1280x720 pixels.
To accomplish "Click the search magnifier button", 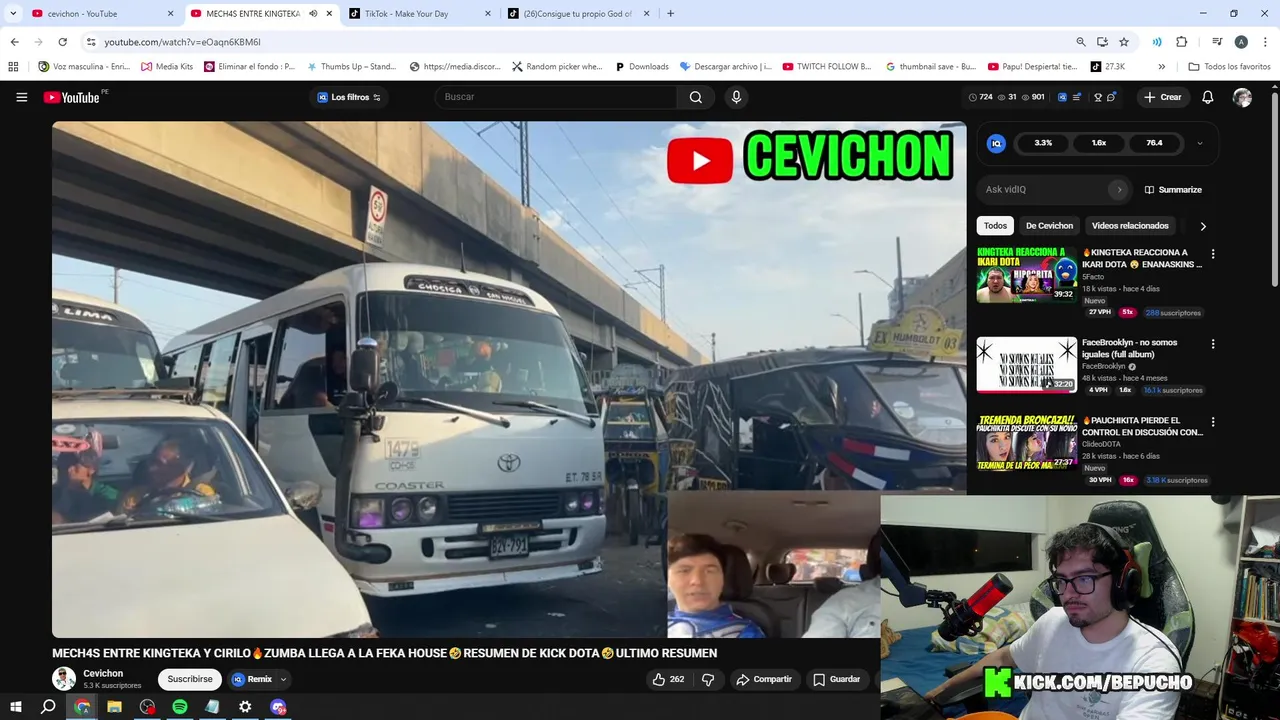I will [x=695, y=97].
